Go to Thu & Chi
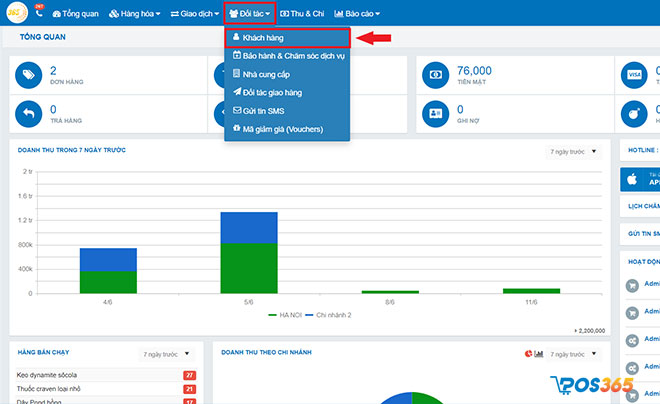 tap(302, 14)
